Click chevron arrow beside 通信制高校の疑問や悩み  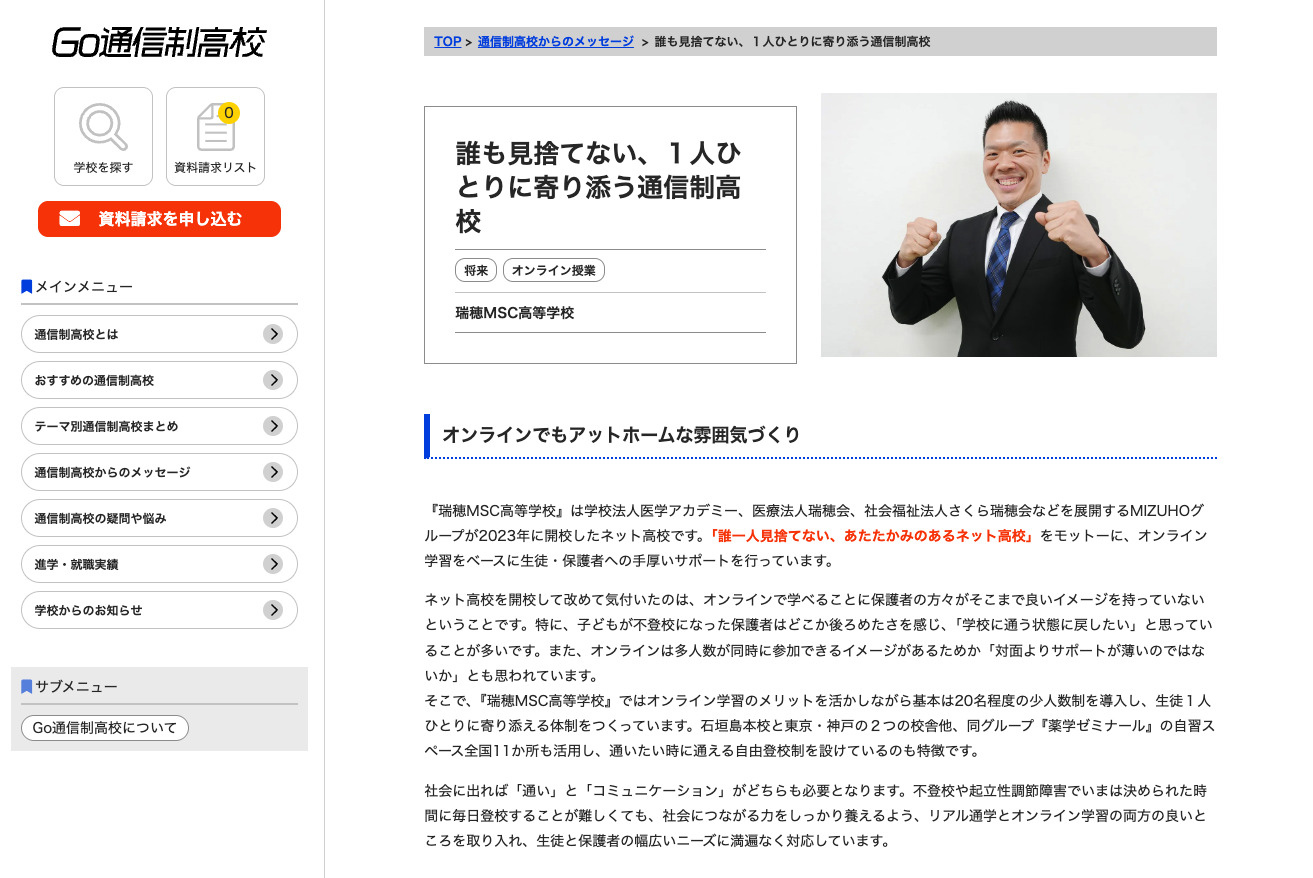[x=273, y=518]
